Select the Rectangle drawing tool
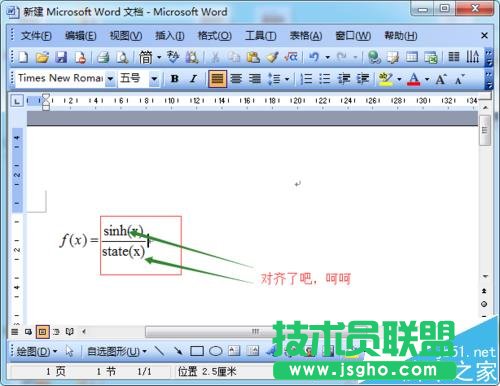Screen dimensions: 500x386 [197, 351]
